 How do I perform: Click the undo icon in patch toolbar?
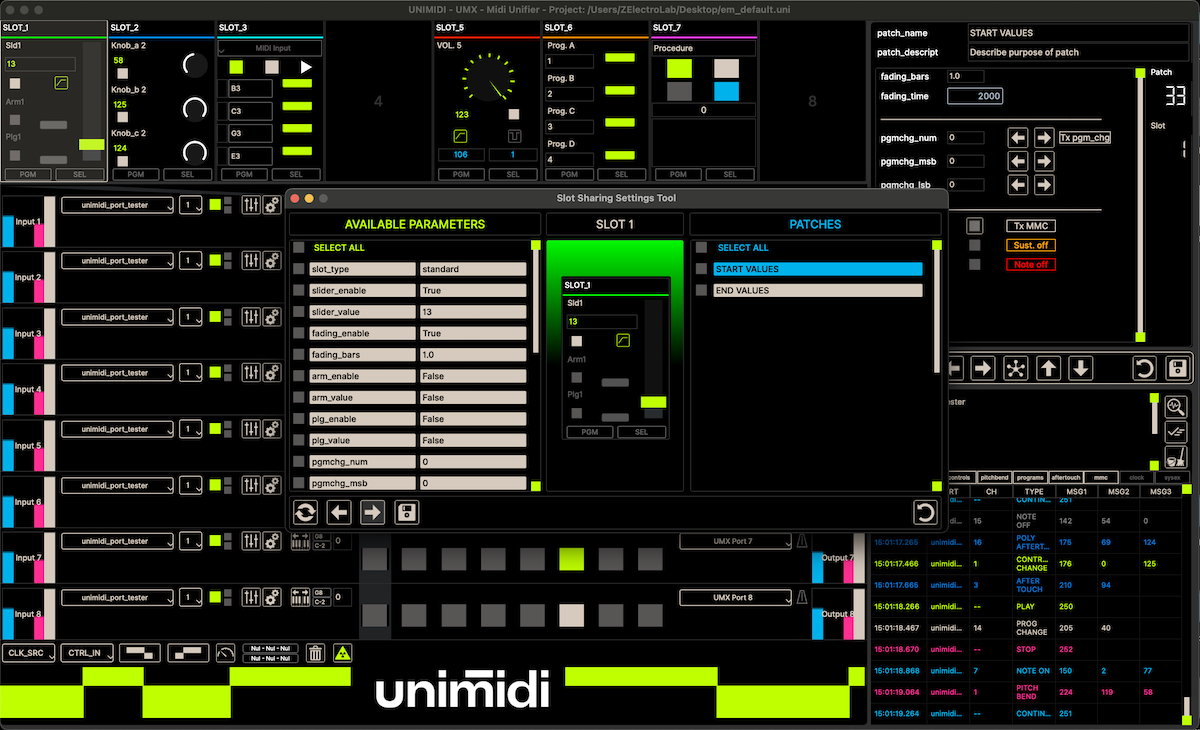pyautogui.click(x=1145, y=368)
